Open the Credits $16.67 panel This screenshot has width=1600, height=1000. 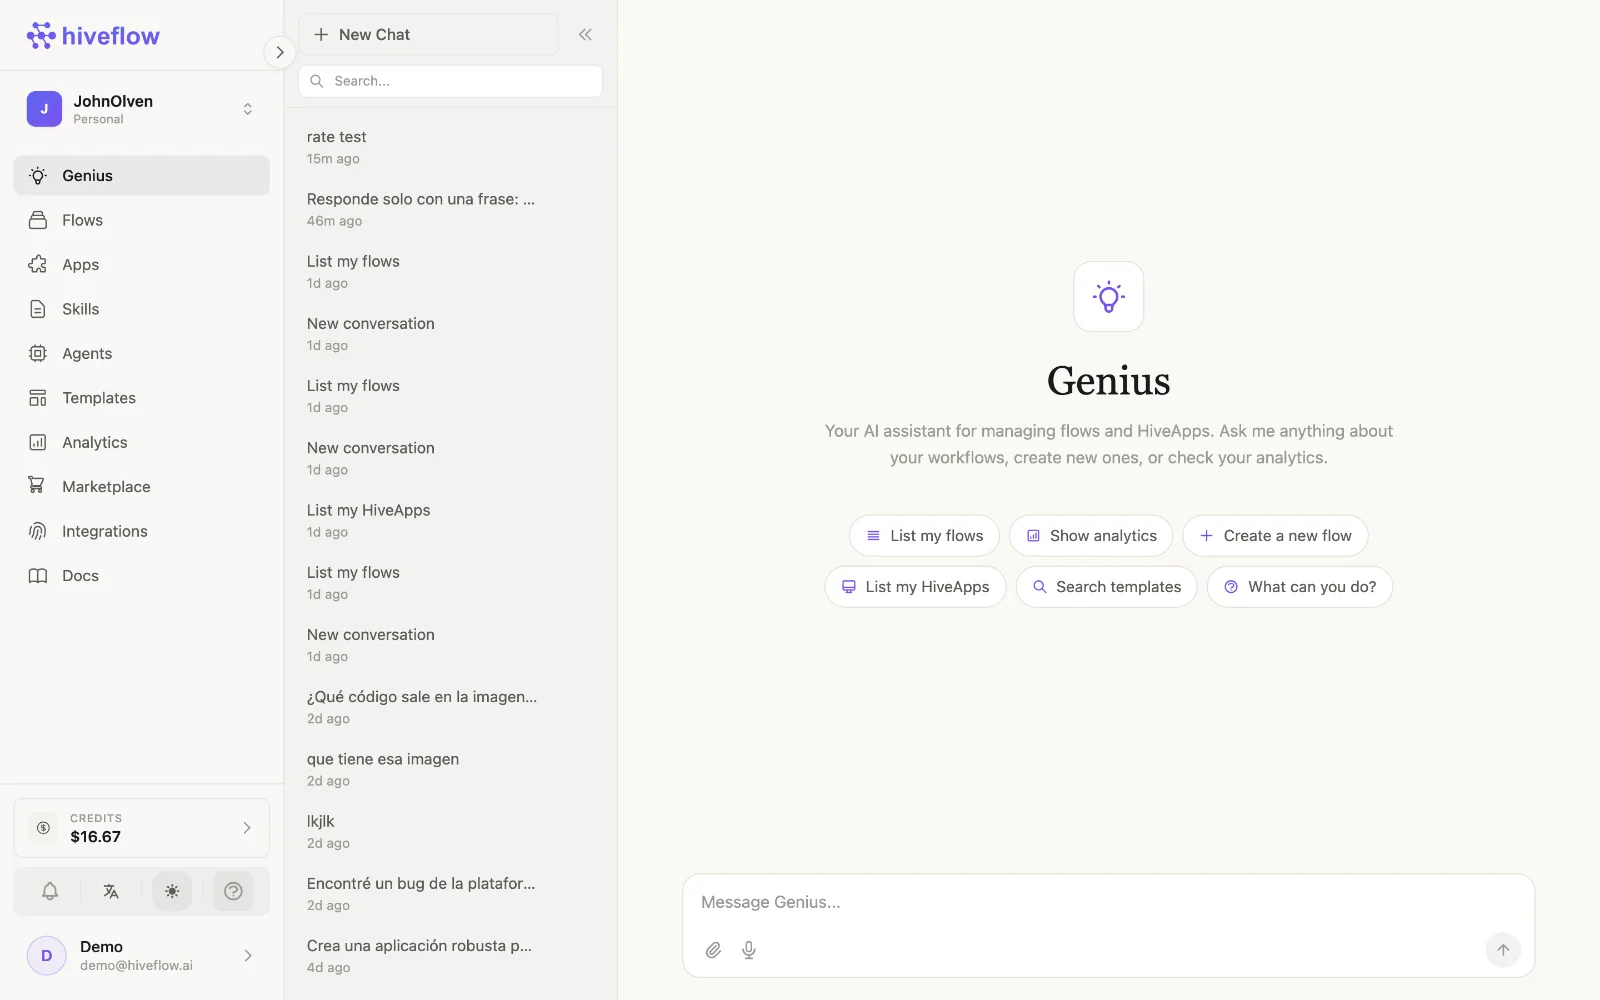[x=141, y=828]
